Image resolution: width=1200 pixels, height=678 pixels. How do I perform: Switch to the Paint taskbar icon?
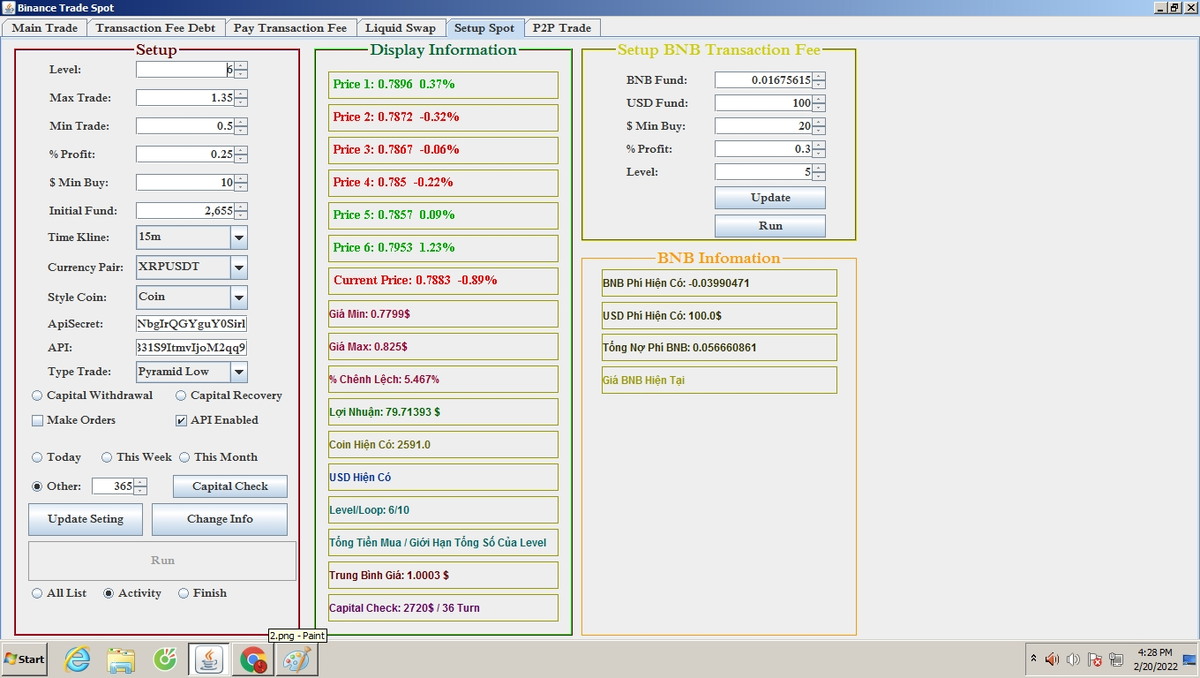[296, 659]
